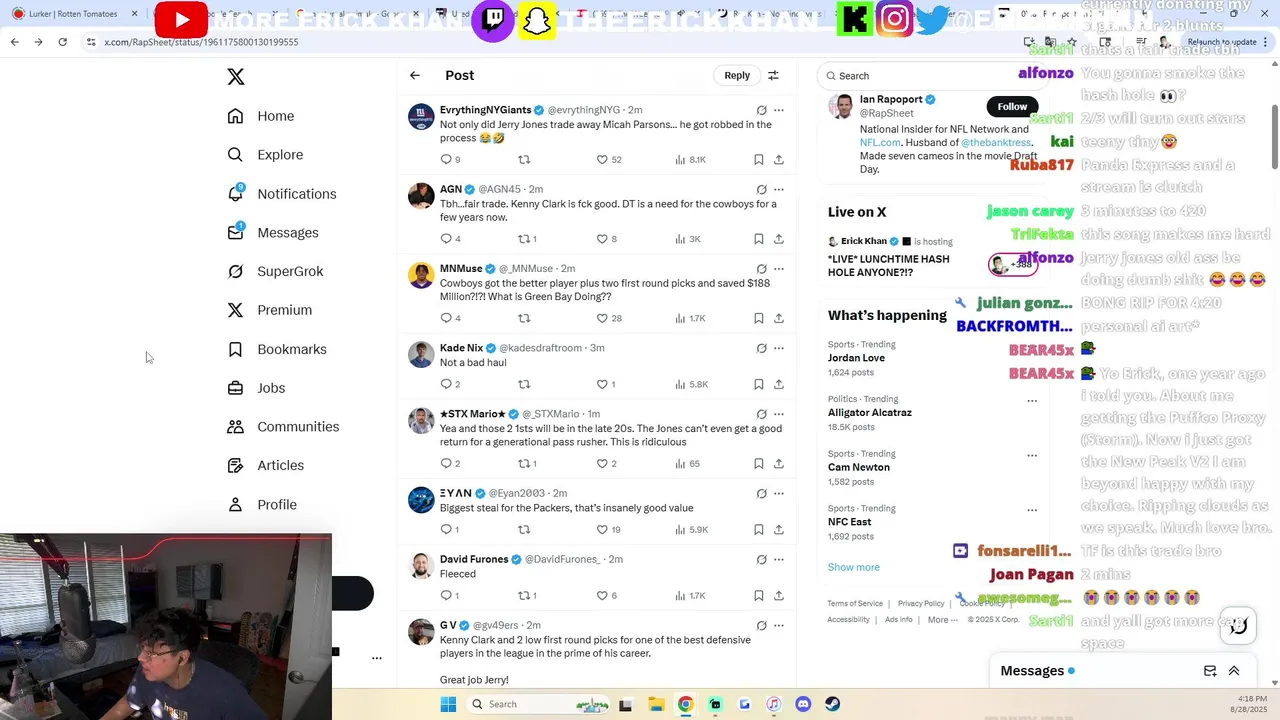The height and width of the screenshot is (720, 1280).
Task: Reload the page in Chrome
Action: 62,42
